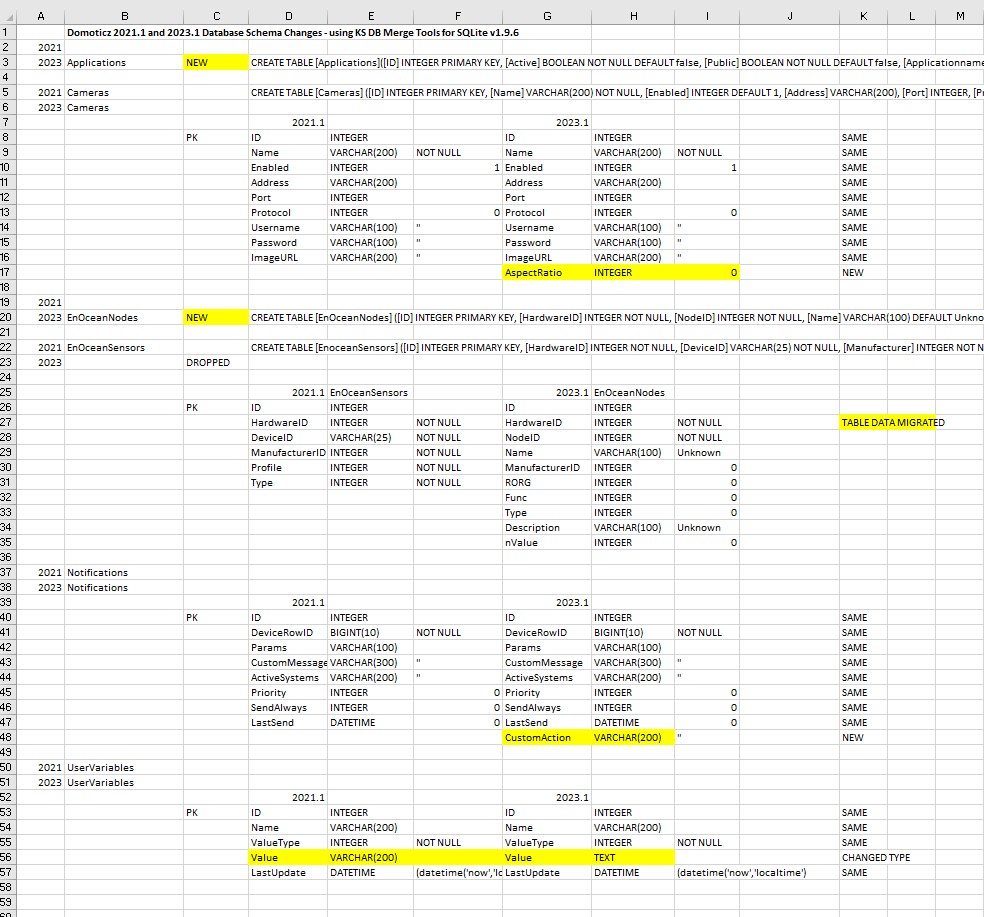Click the title cell about Domoticz Database Schema Changes

coord(293,33)
